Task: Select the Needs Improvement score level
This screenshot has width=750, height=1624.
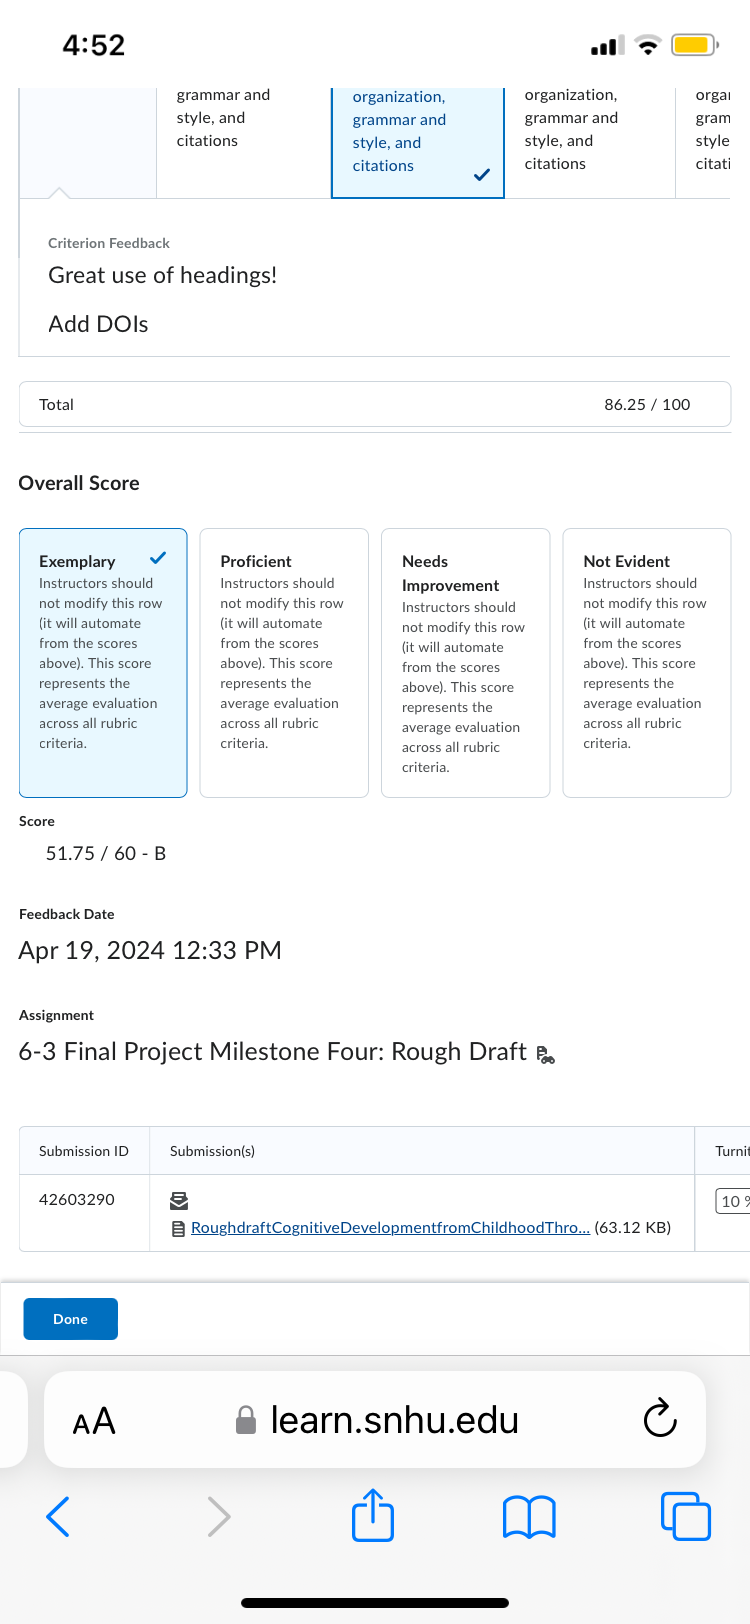Action: (x=466, y=663)
